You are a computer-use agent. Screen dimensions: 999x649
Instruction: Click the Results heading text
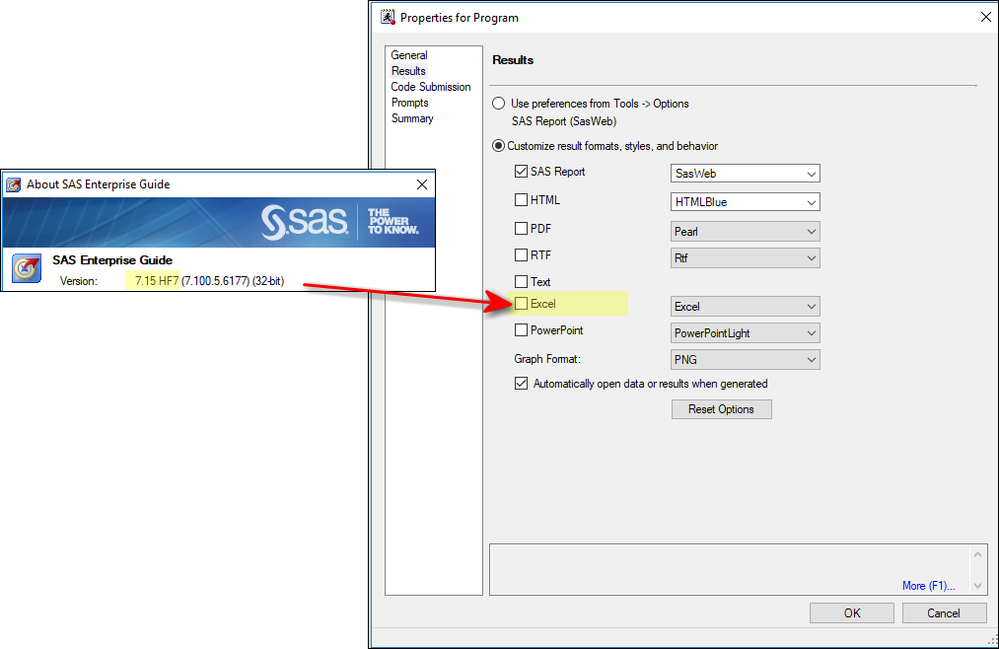[x=513, y=60]
